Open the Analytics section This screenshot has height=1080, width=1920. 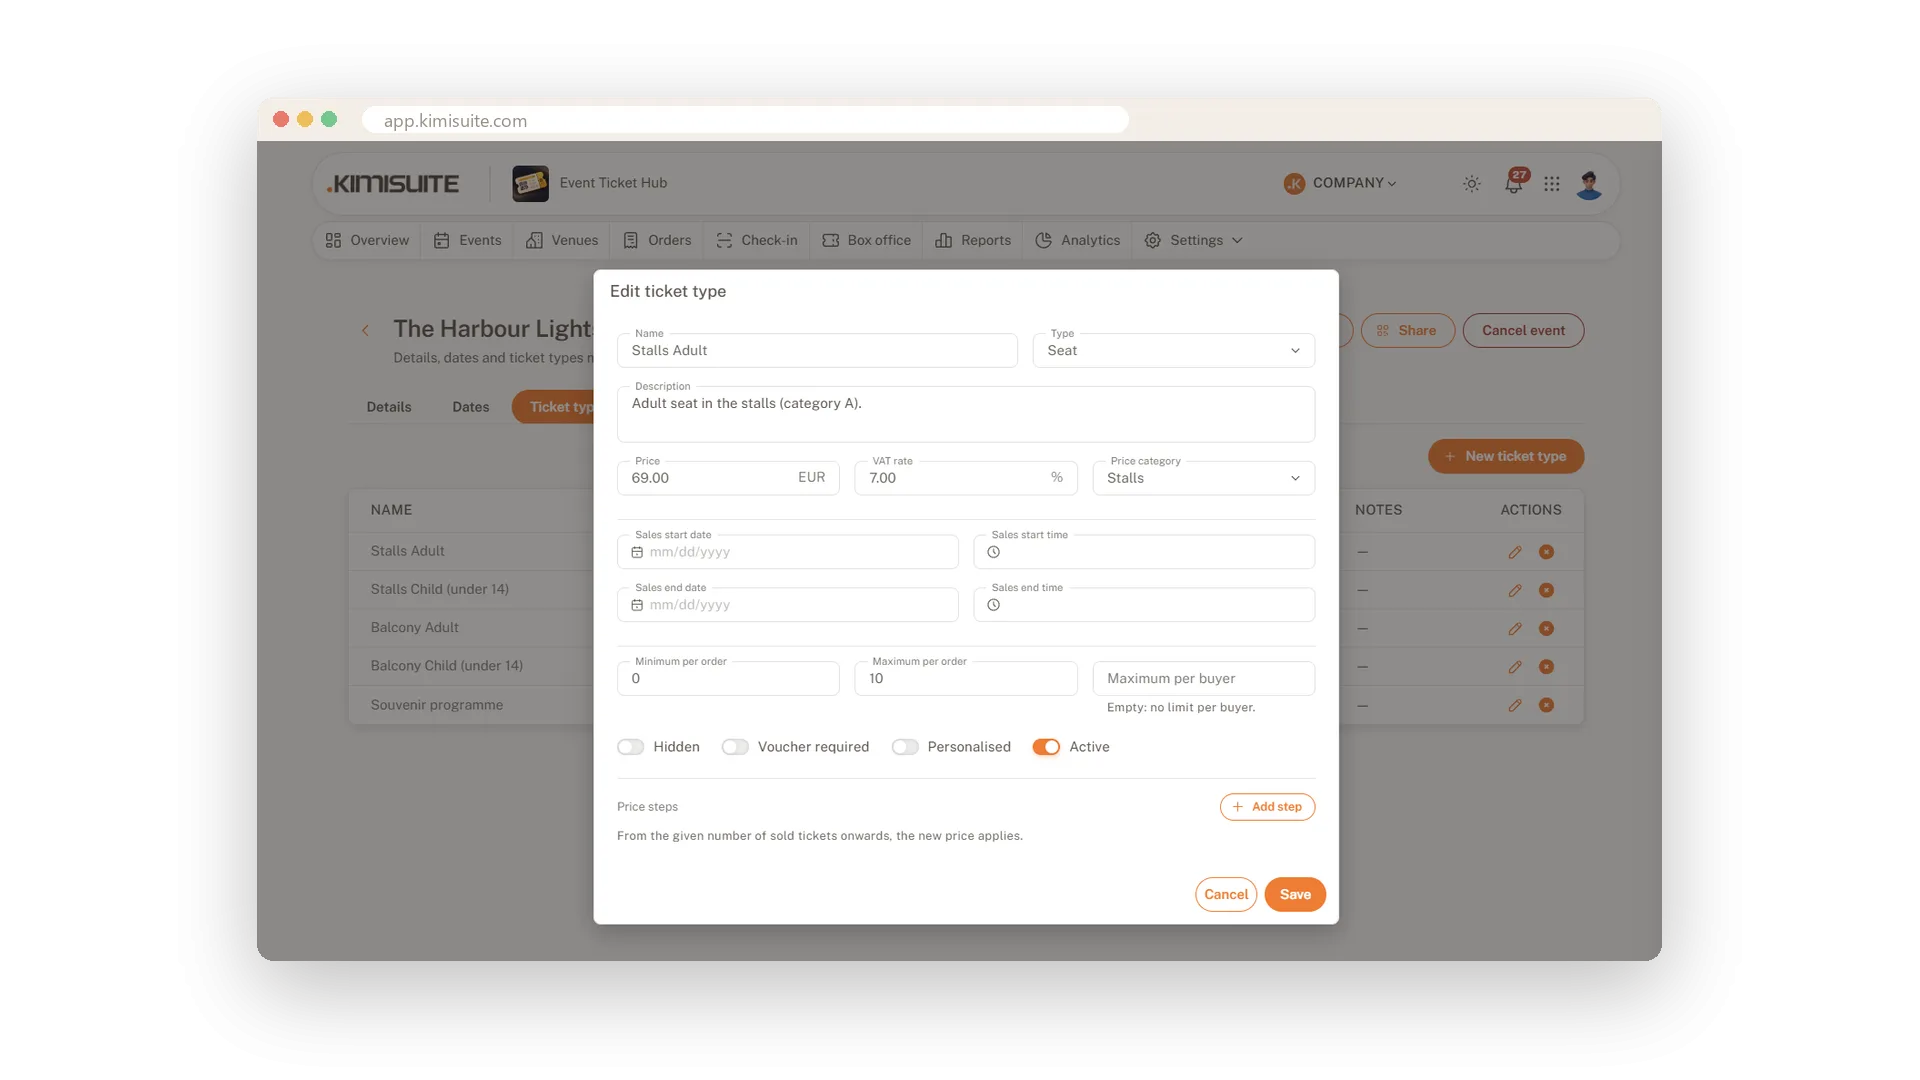1077,240
